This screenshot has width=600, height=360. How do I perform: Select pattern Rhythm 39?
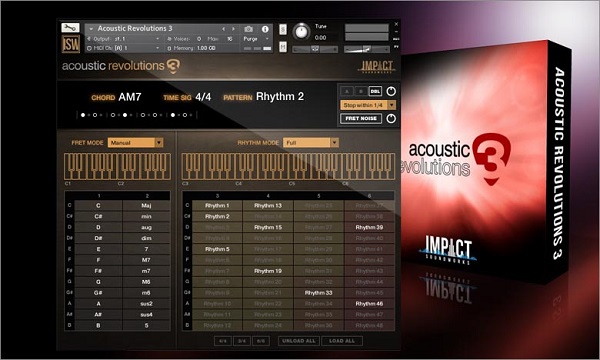369,227
